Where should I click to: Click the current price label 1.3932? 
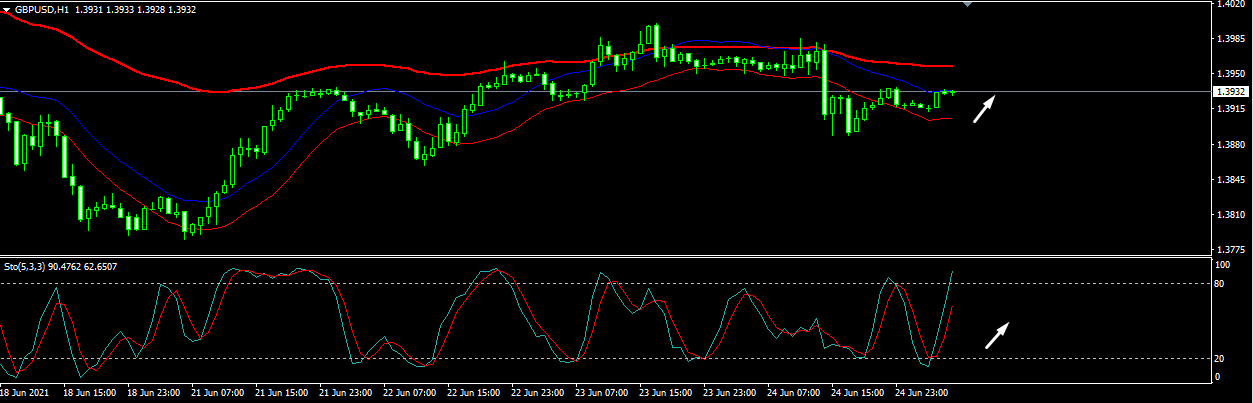tap(1229, 92)
